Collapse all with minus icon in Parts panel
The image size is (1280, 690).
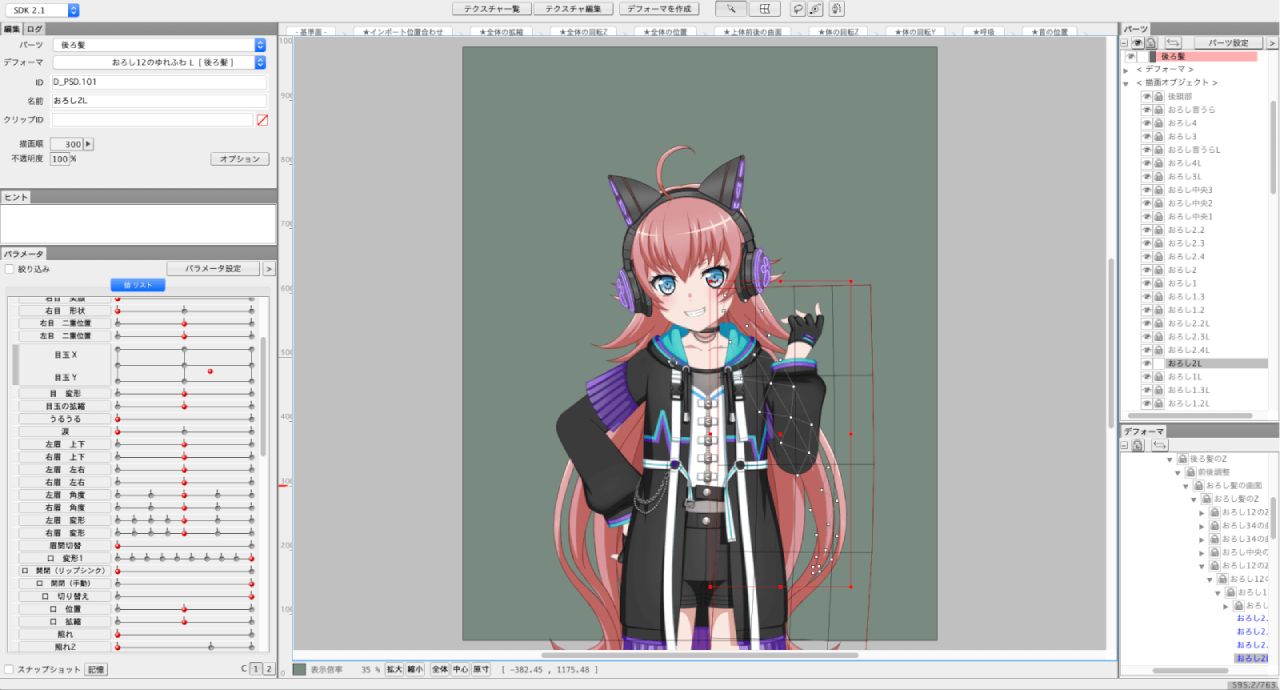click(1125, 43)
